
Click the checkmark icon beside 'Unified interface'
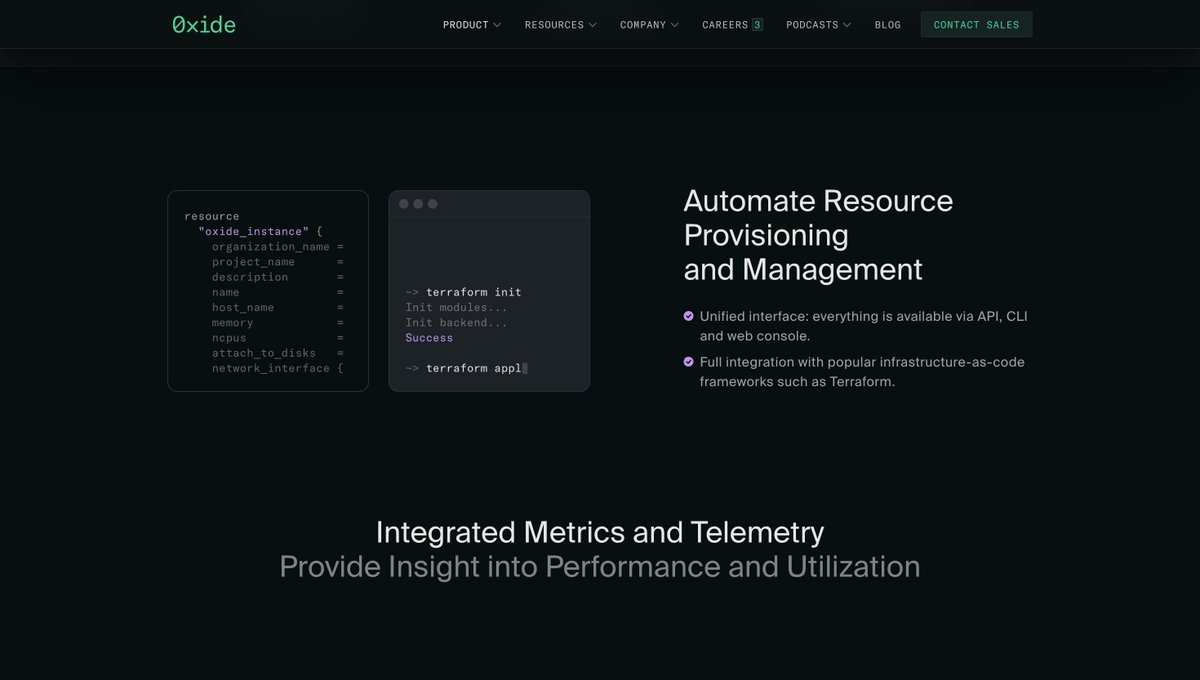pyautogui.click(x=688, y=316)
